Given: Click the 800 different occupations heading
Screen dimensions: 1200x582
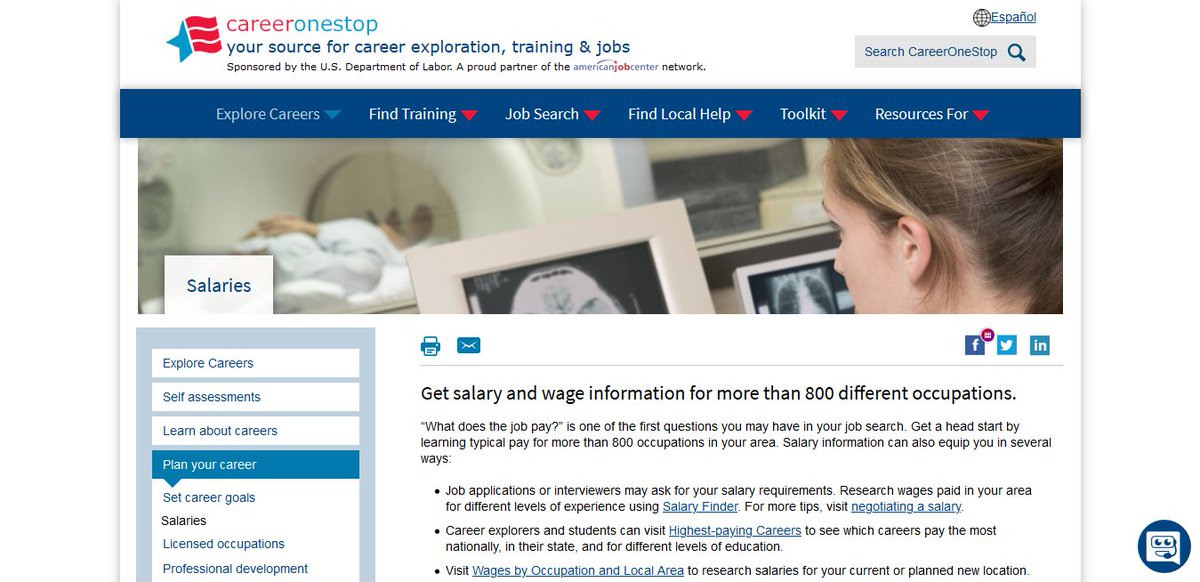Looking at the screenshot, I should [718, 393].
